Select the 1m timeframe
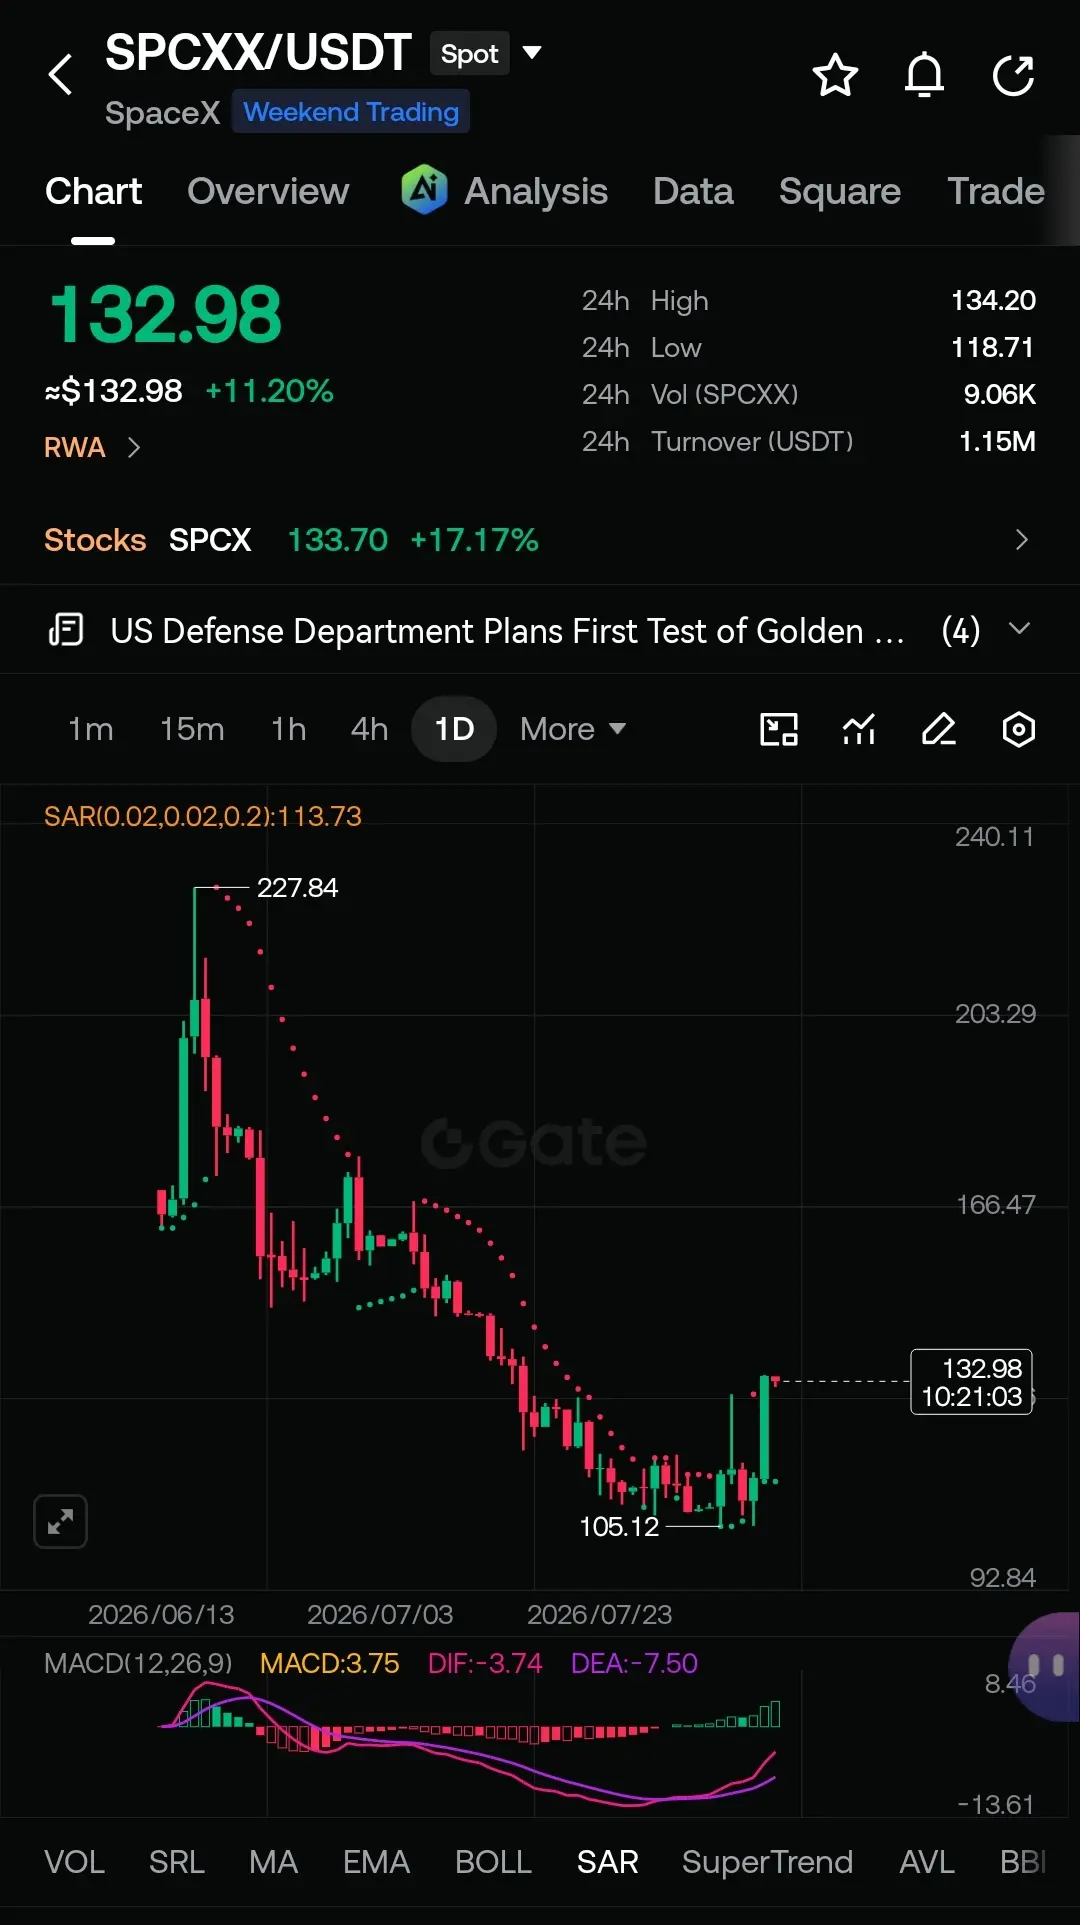 coord(90,729)
